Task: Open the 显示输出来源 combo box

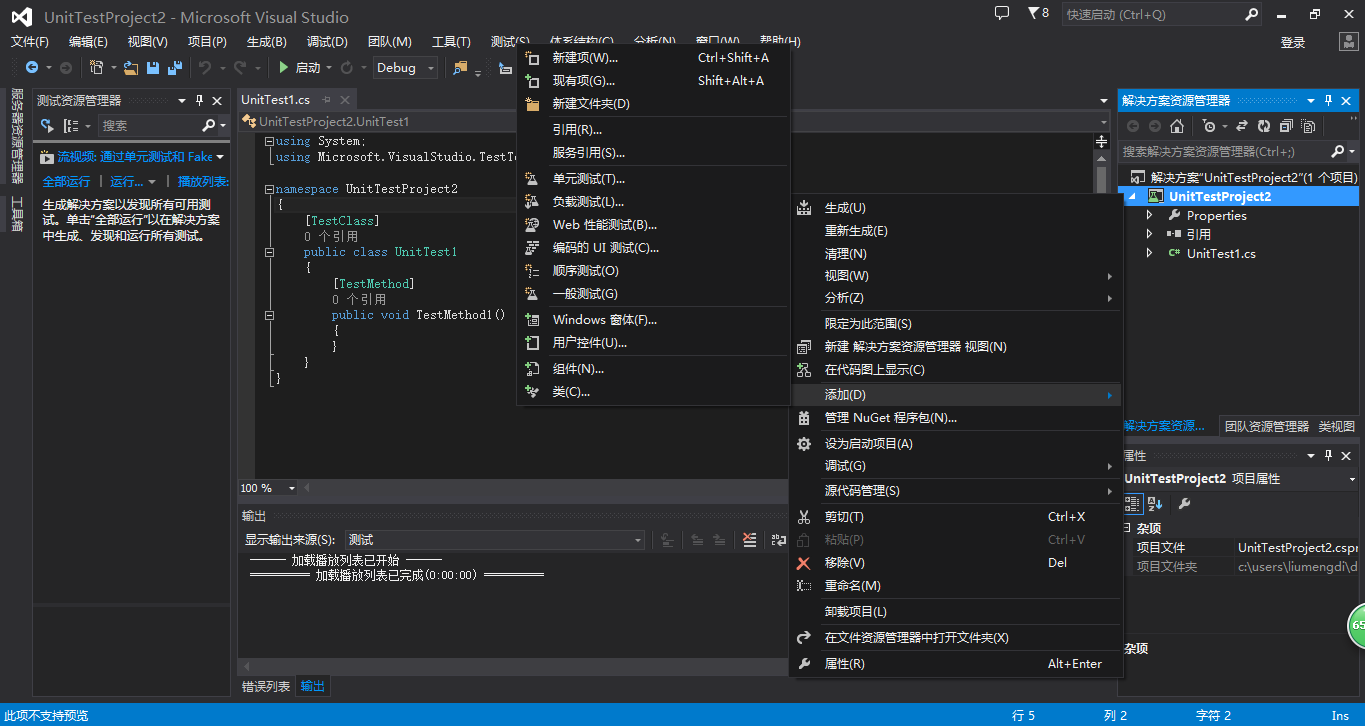Action: pos(495,539)
